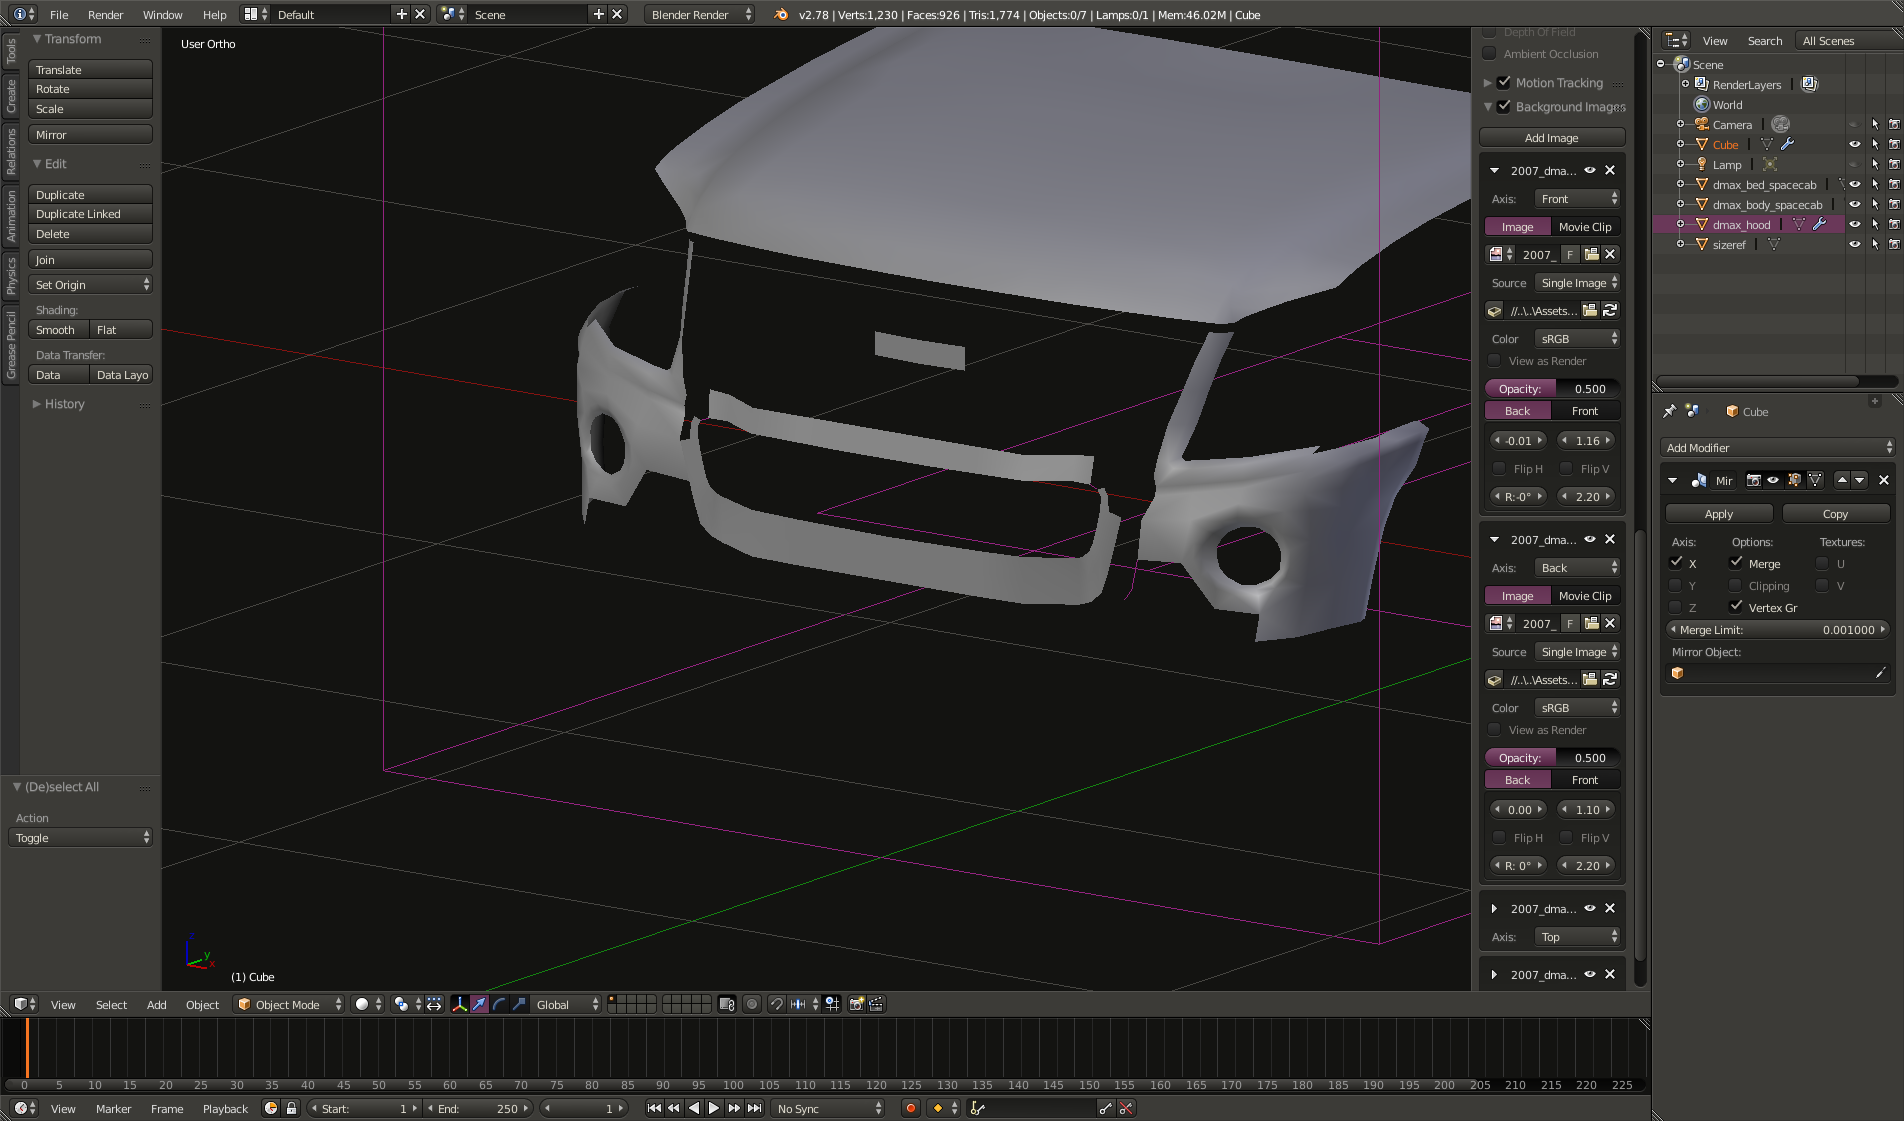
Task: Open the Blender Render engine dropdown
Action: (x=700, y=14)
